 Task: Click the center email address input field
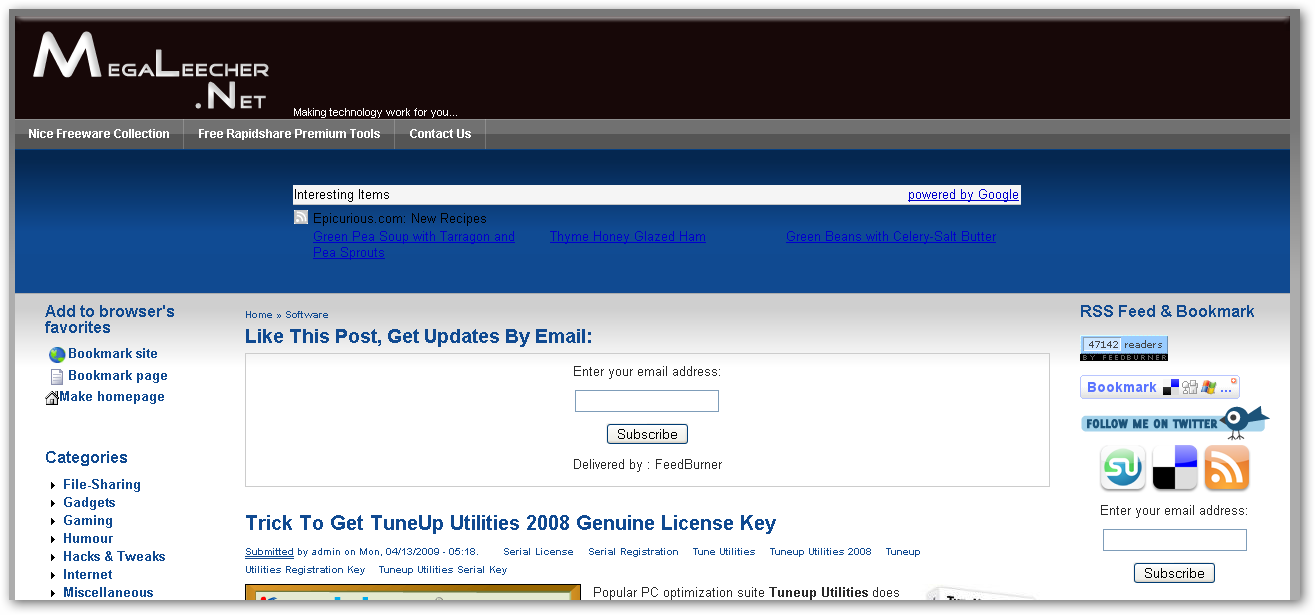646,401
